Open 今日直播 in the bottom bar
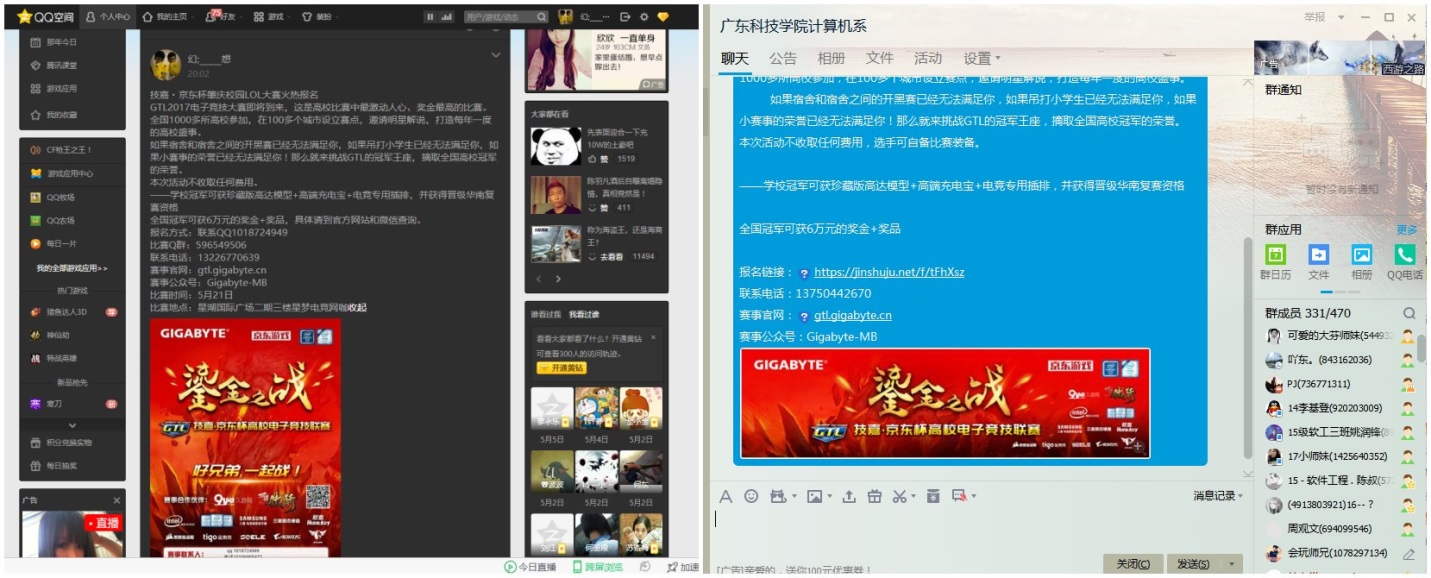 pos(530,567)
